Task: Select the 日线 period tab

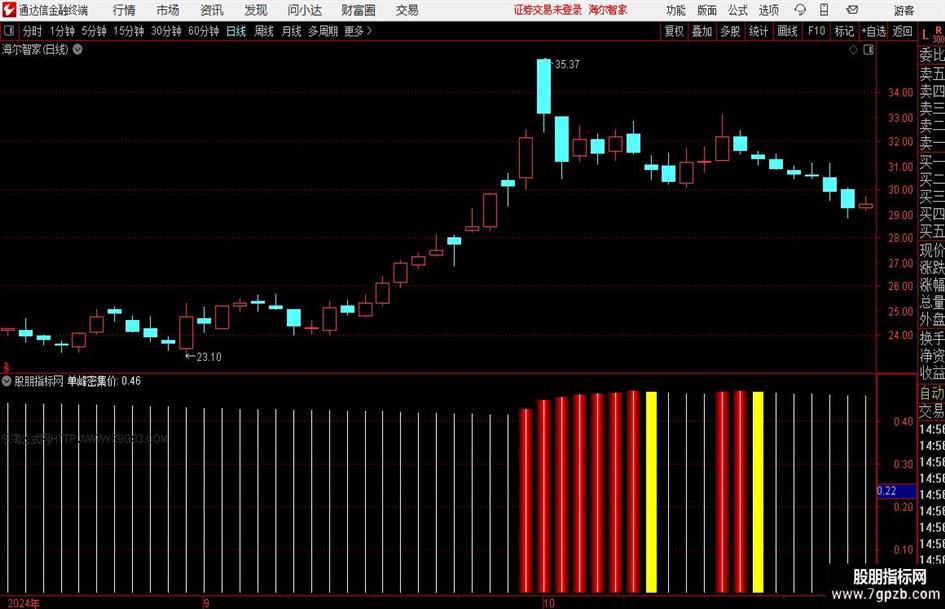Action: click(236, 31)
